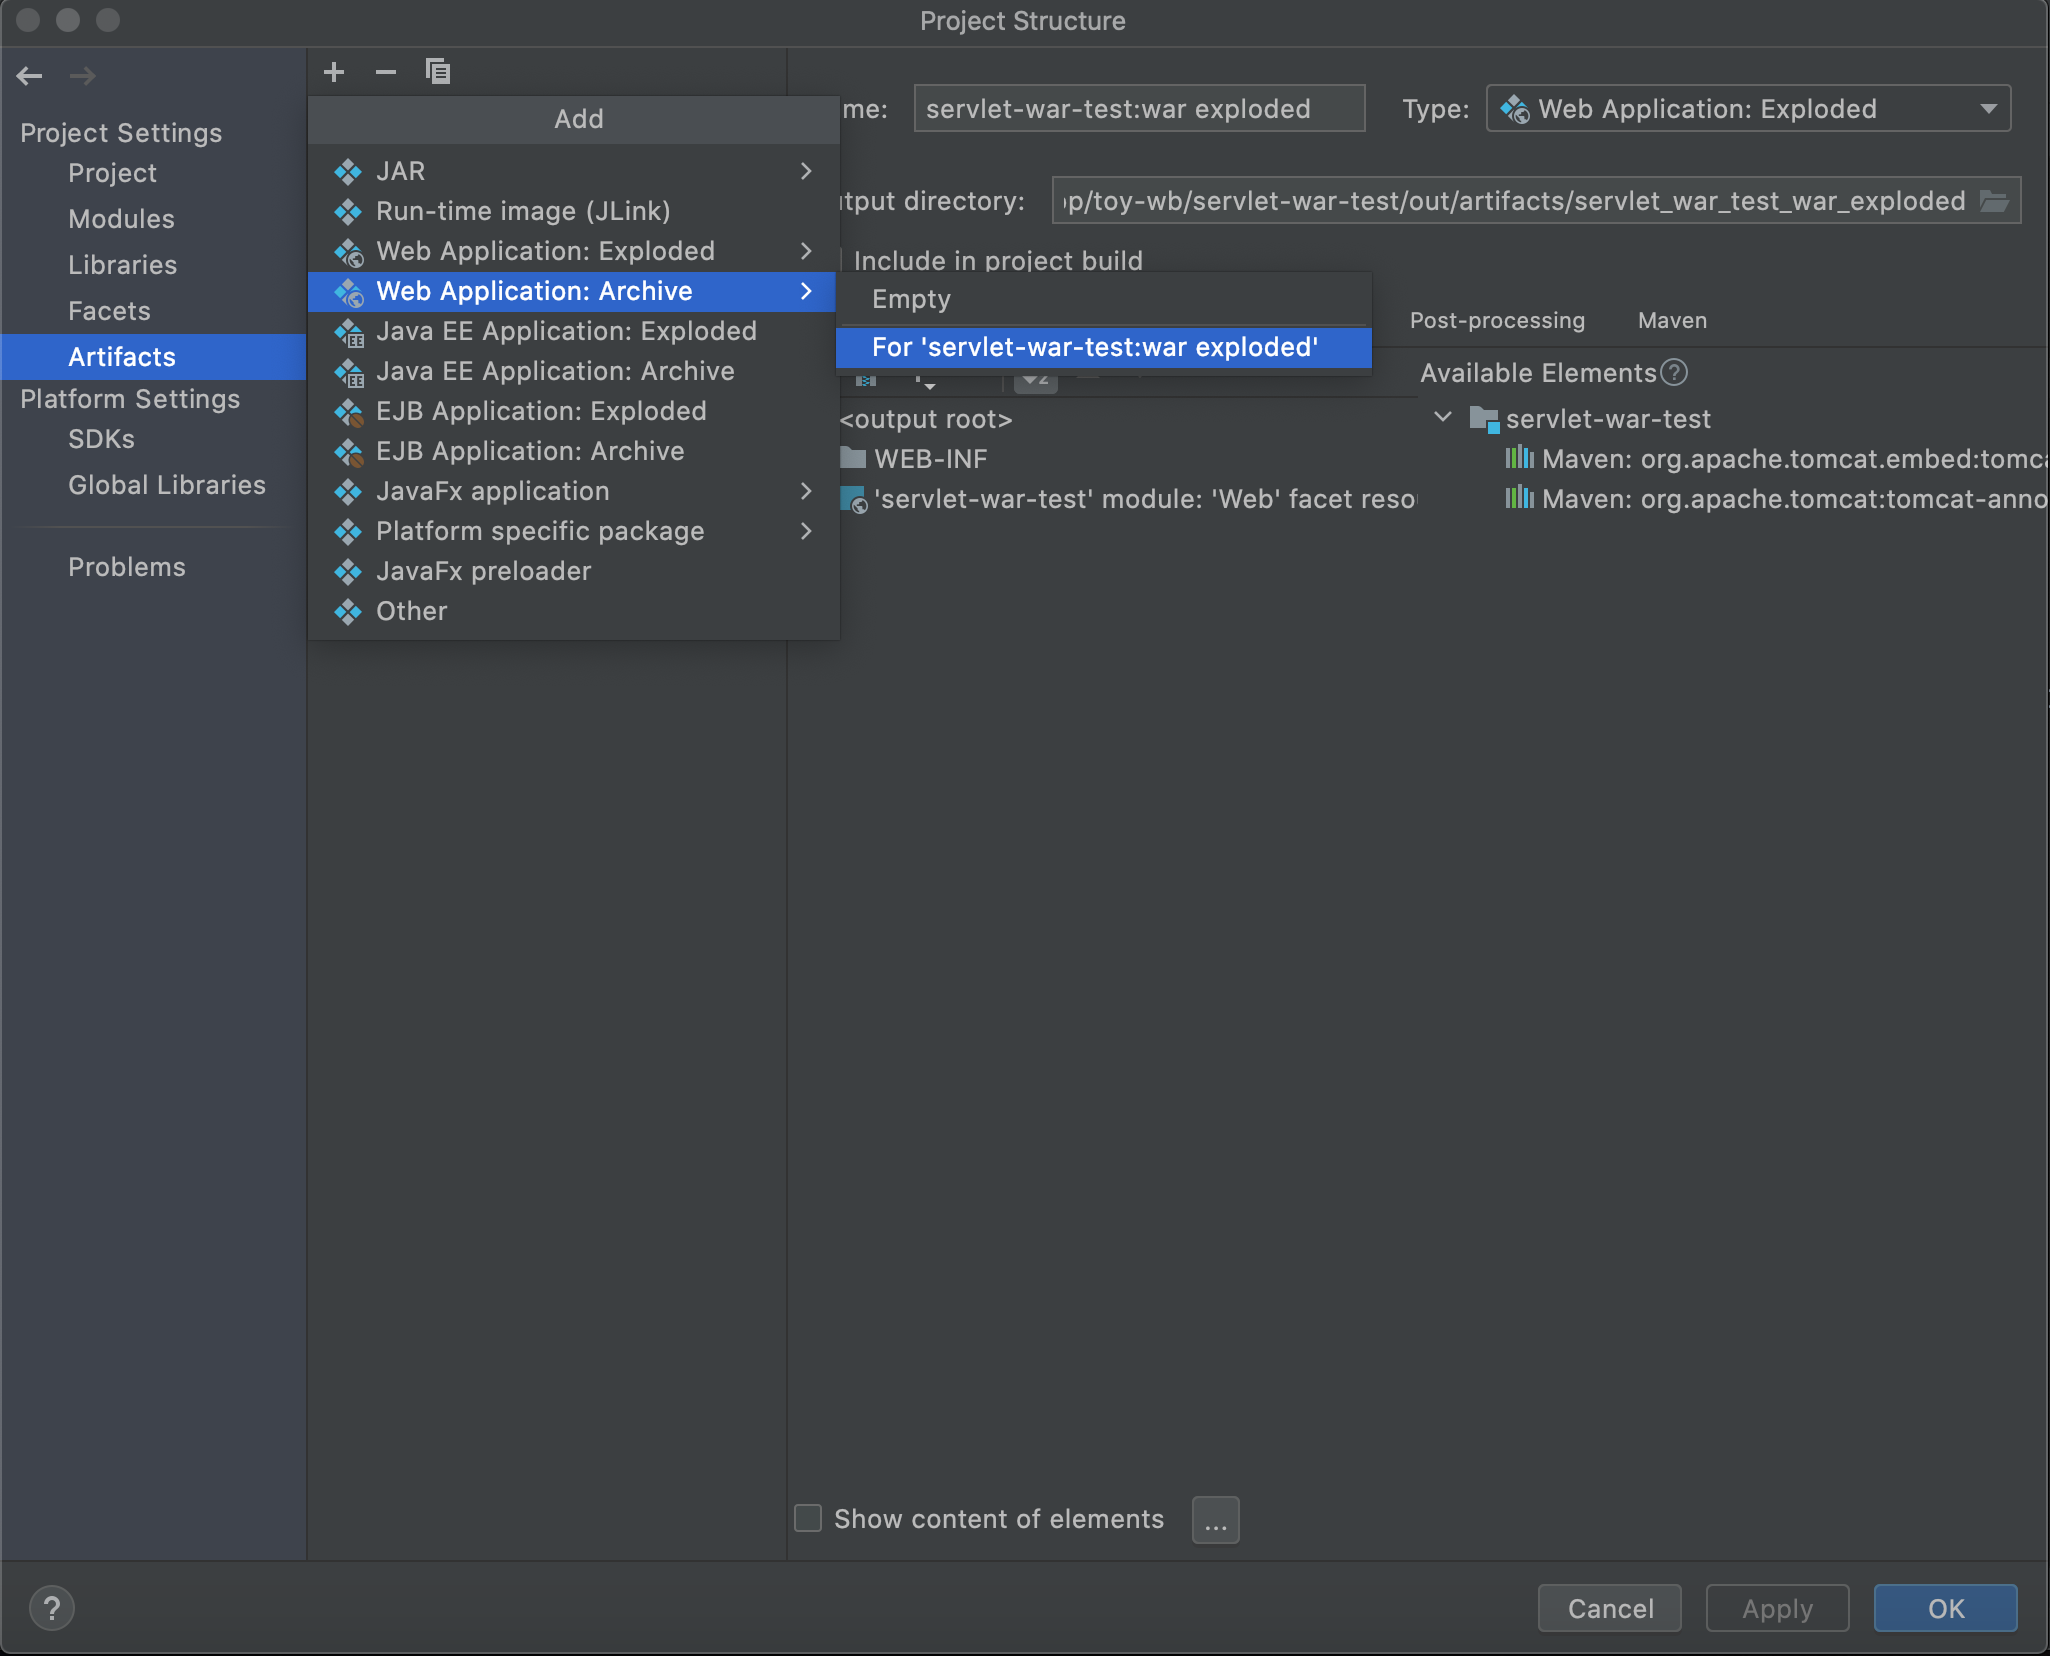The height and width of the screenshot is (1656, 2050).
Task: Click the minus icon to remove artifact
Action: pos(386,72)
